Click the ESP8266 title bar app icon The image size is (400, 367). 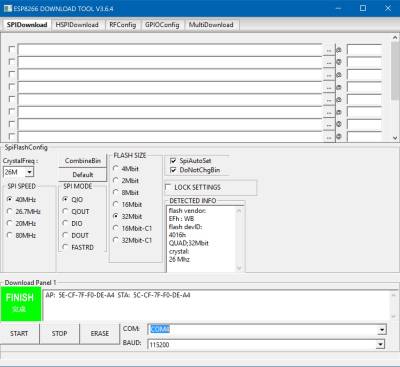[x=8, y=8]
